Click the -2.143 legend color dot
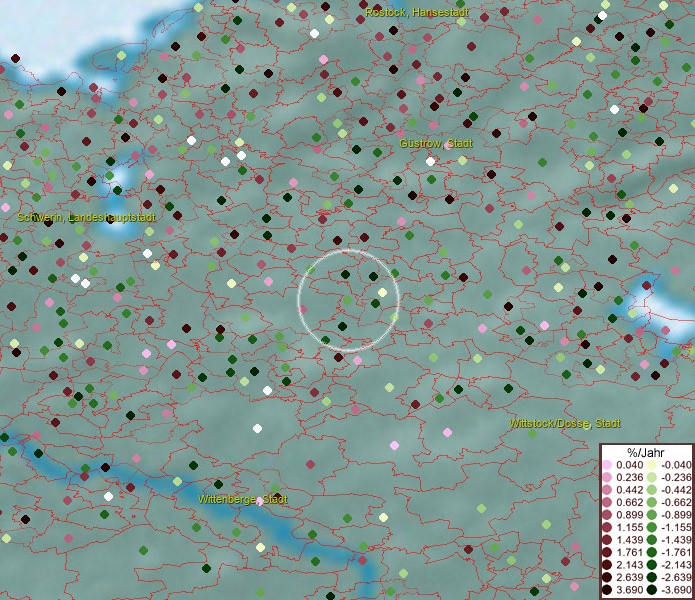Screen dimensions: 695x600 pyautogui.click(x=652, y=565)
